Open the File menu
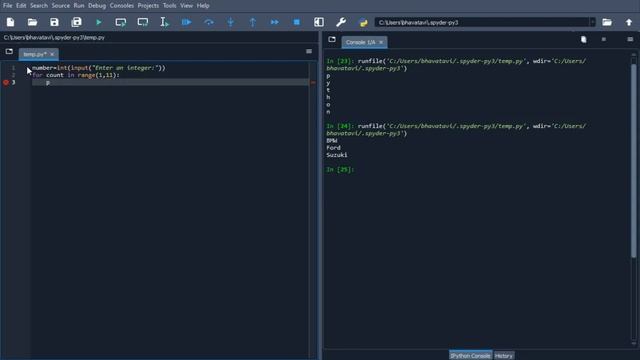This screenshot has height=360, width=640. click(7, 6)
